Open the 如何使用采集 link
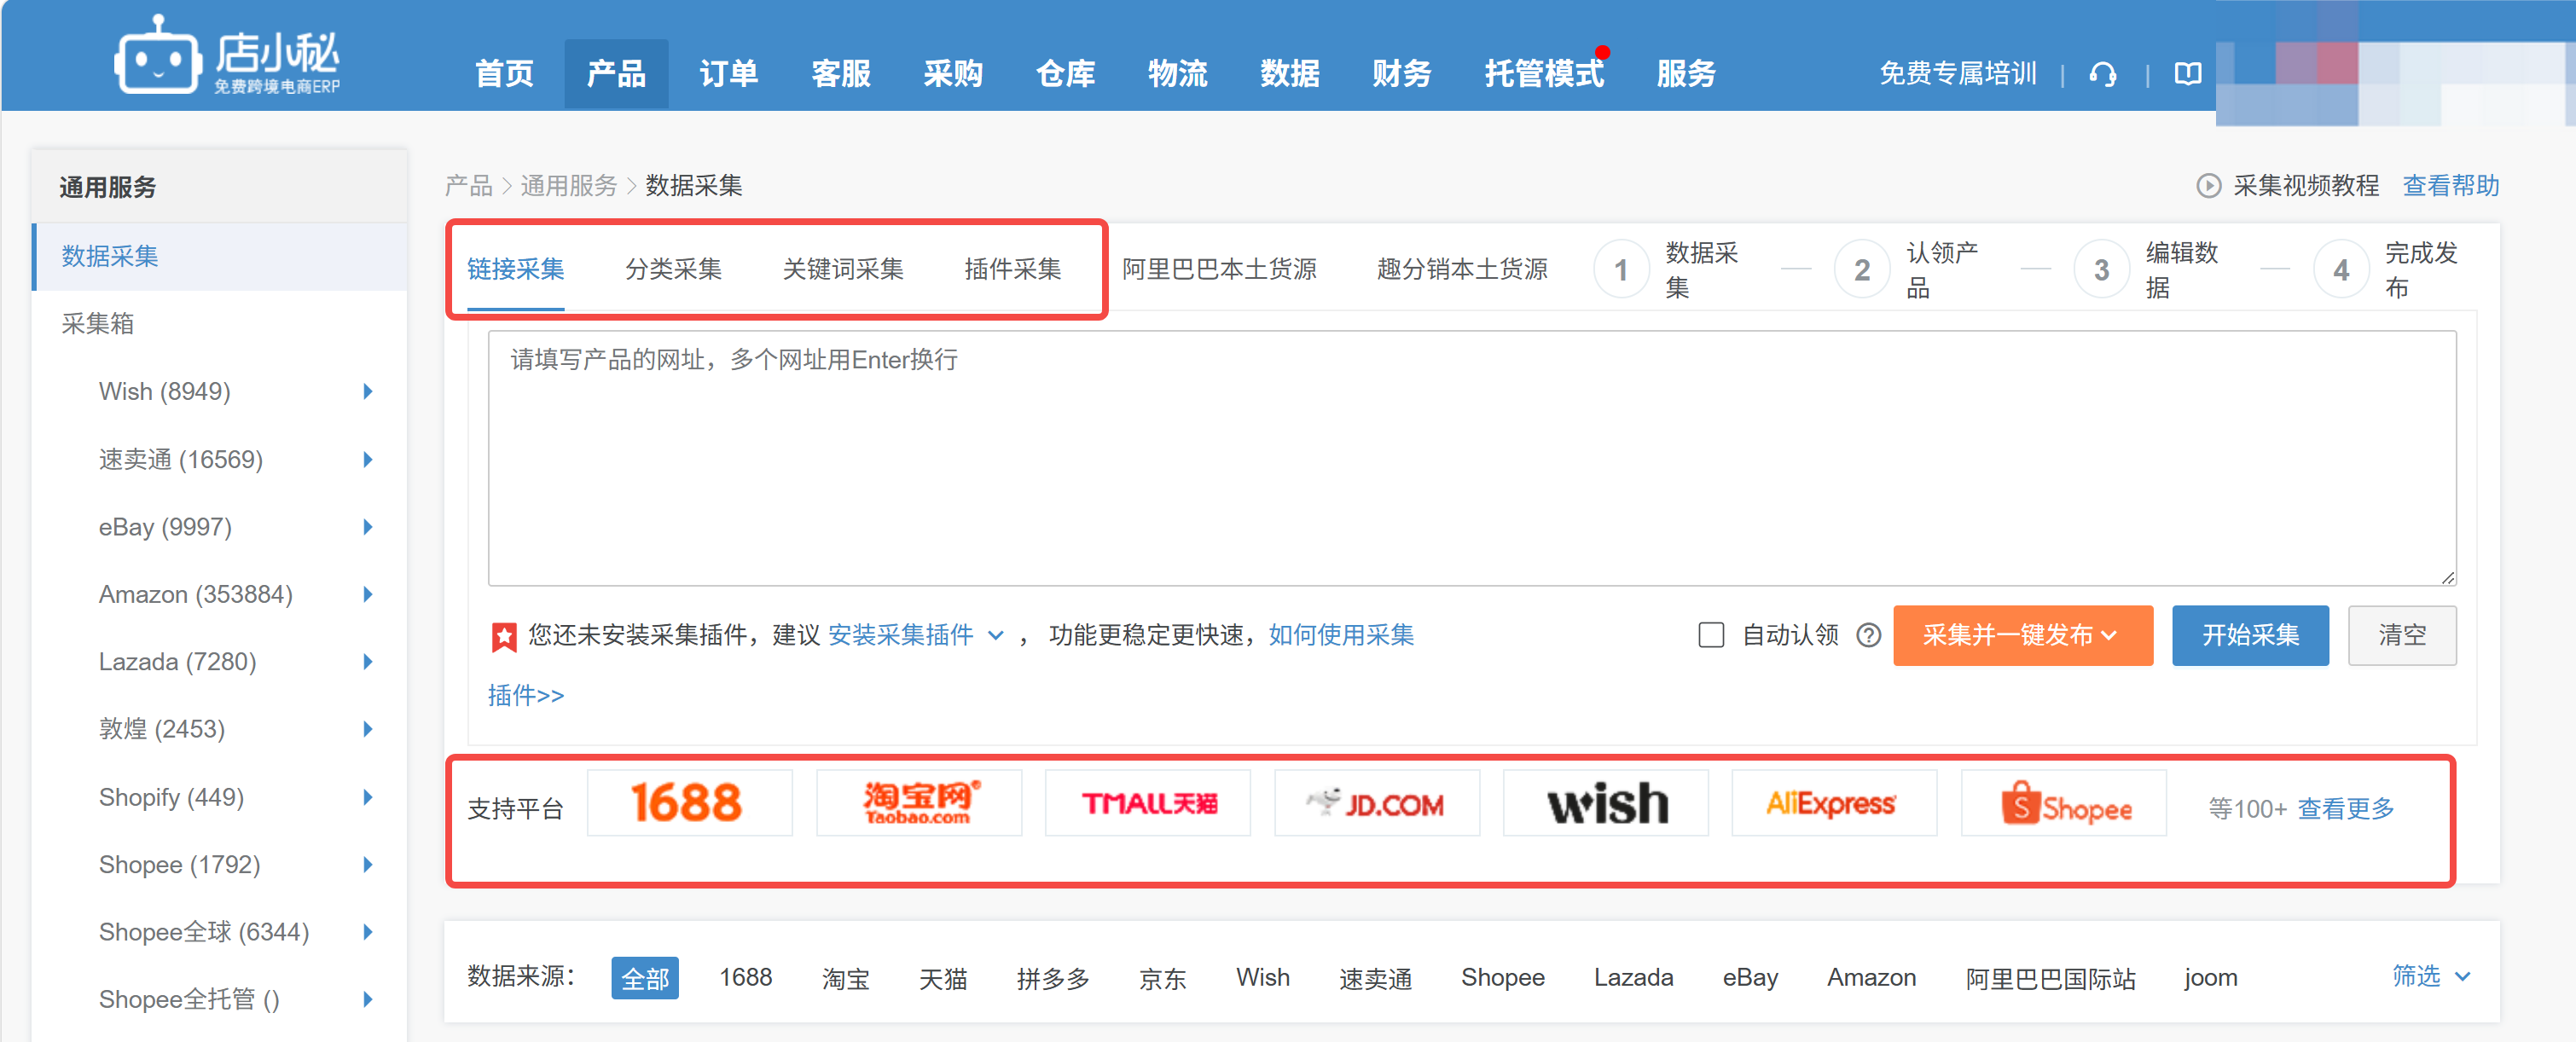This screenshot has height=1042, width=2576. pos(1341,635)
